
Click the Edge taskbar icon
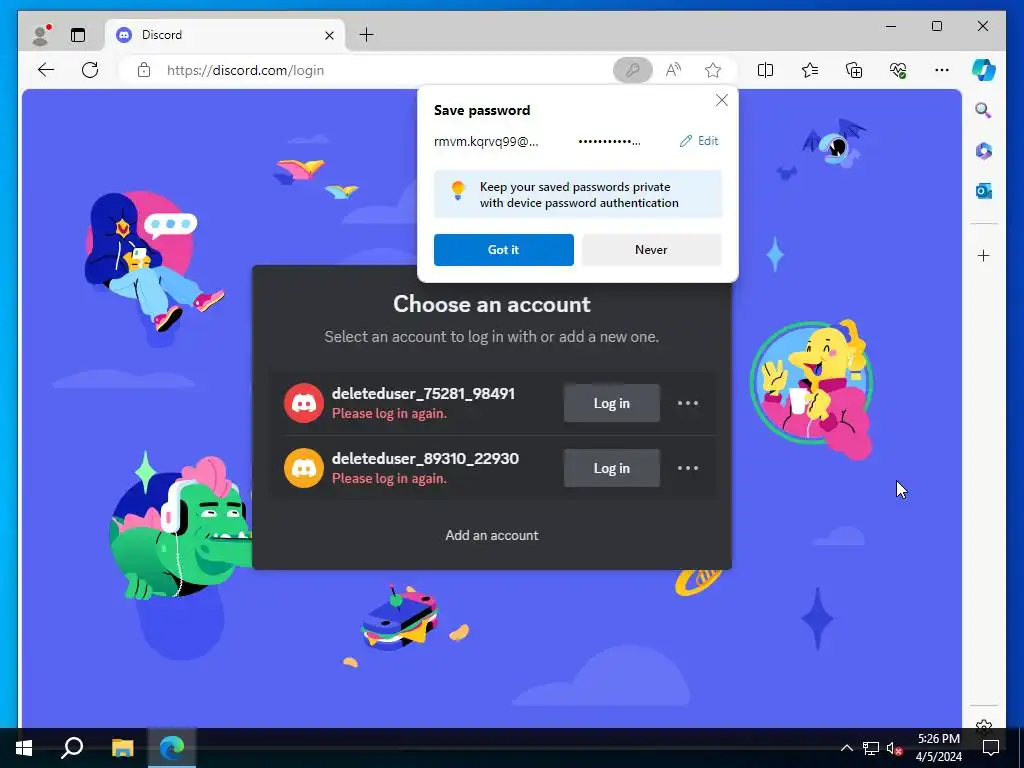coord(172,748)
